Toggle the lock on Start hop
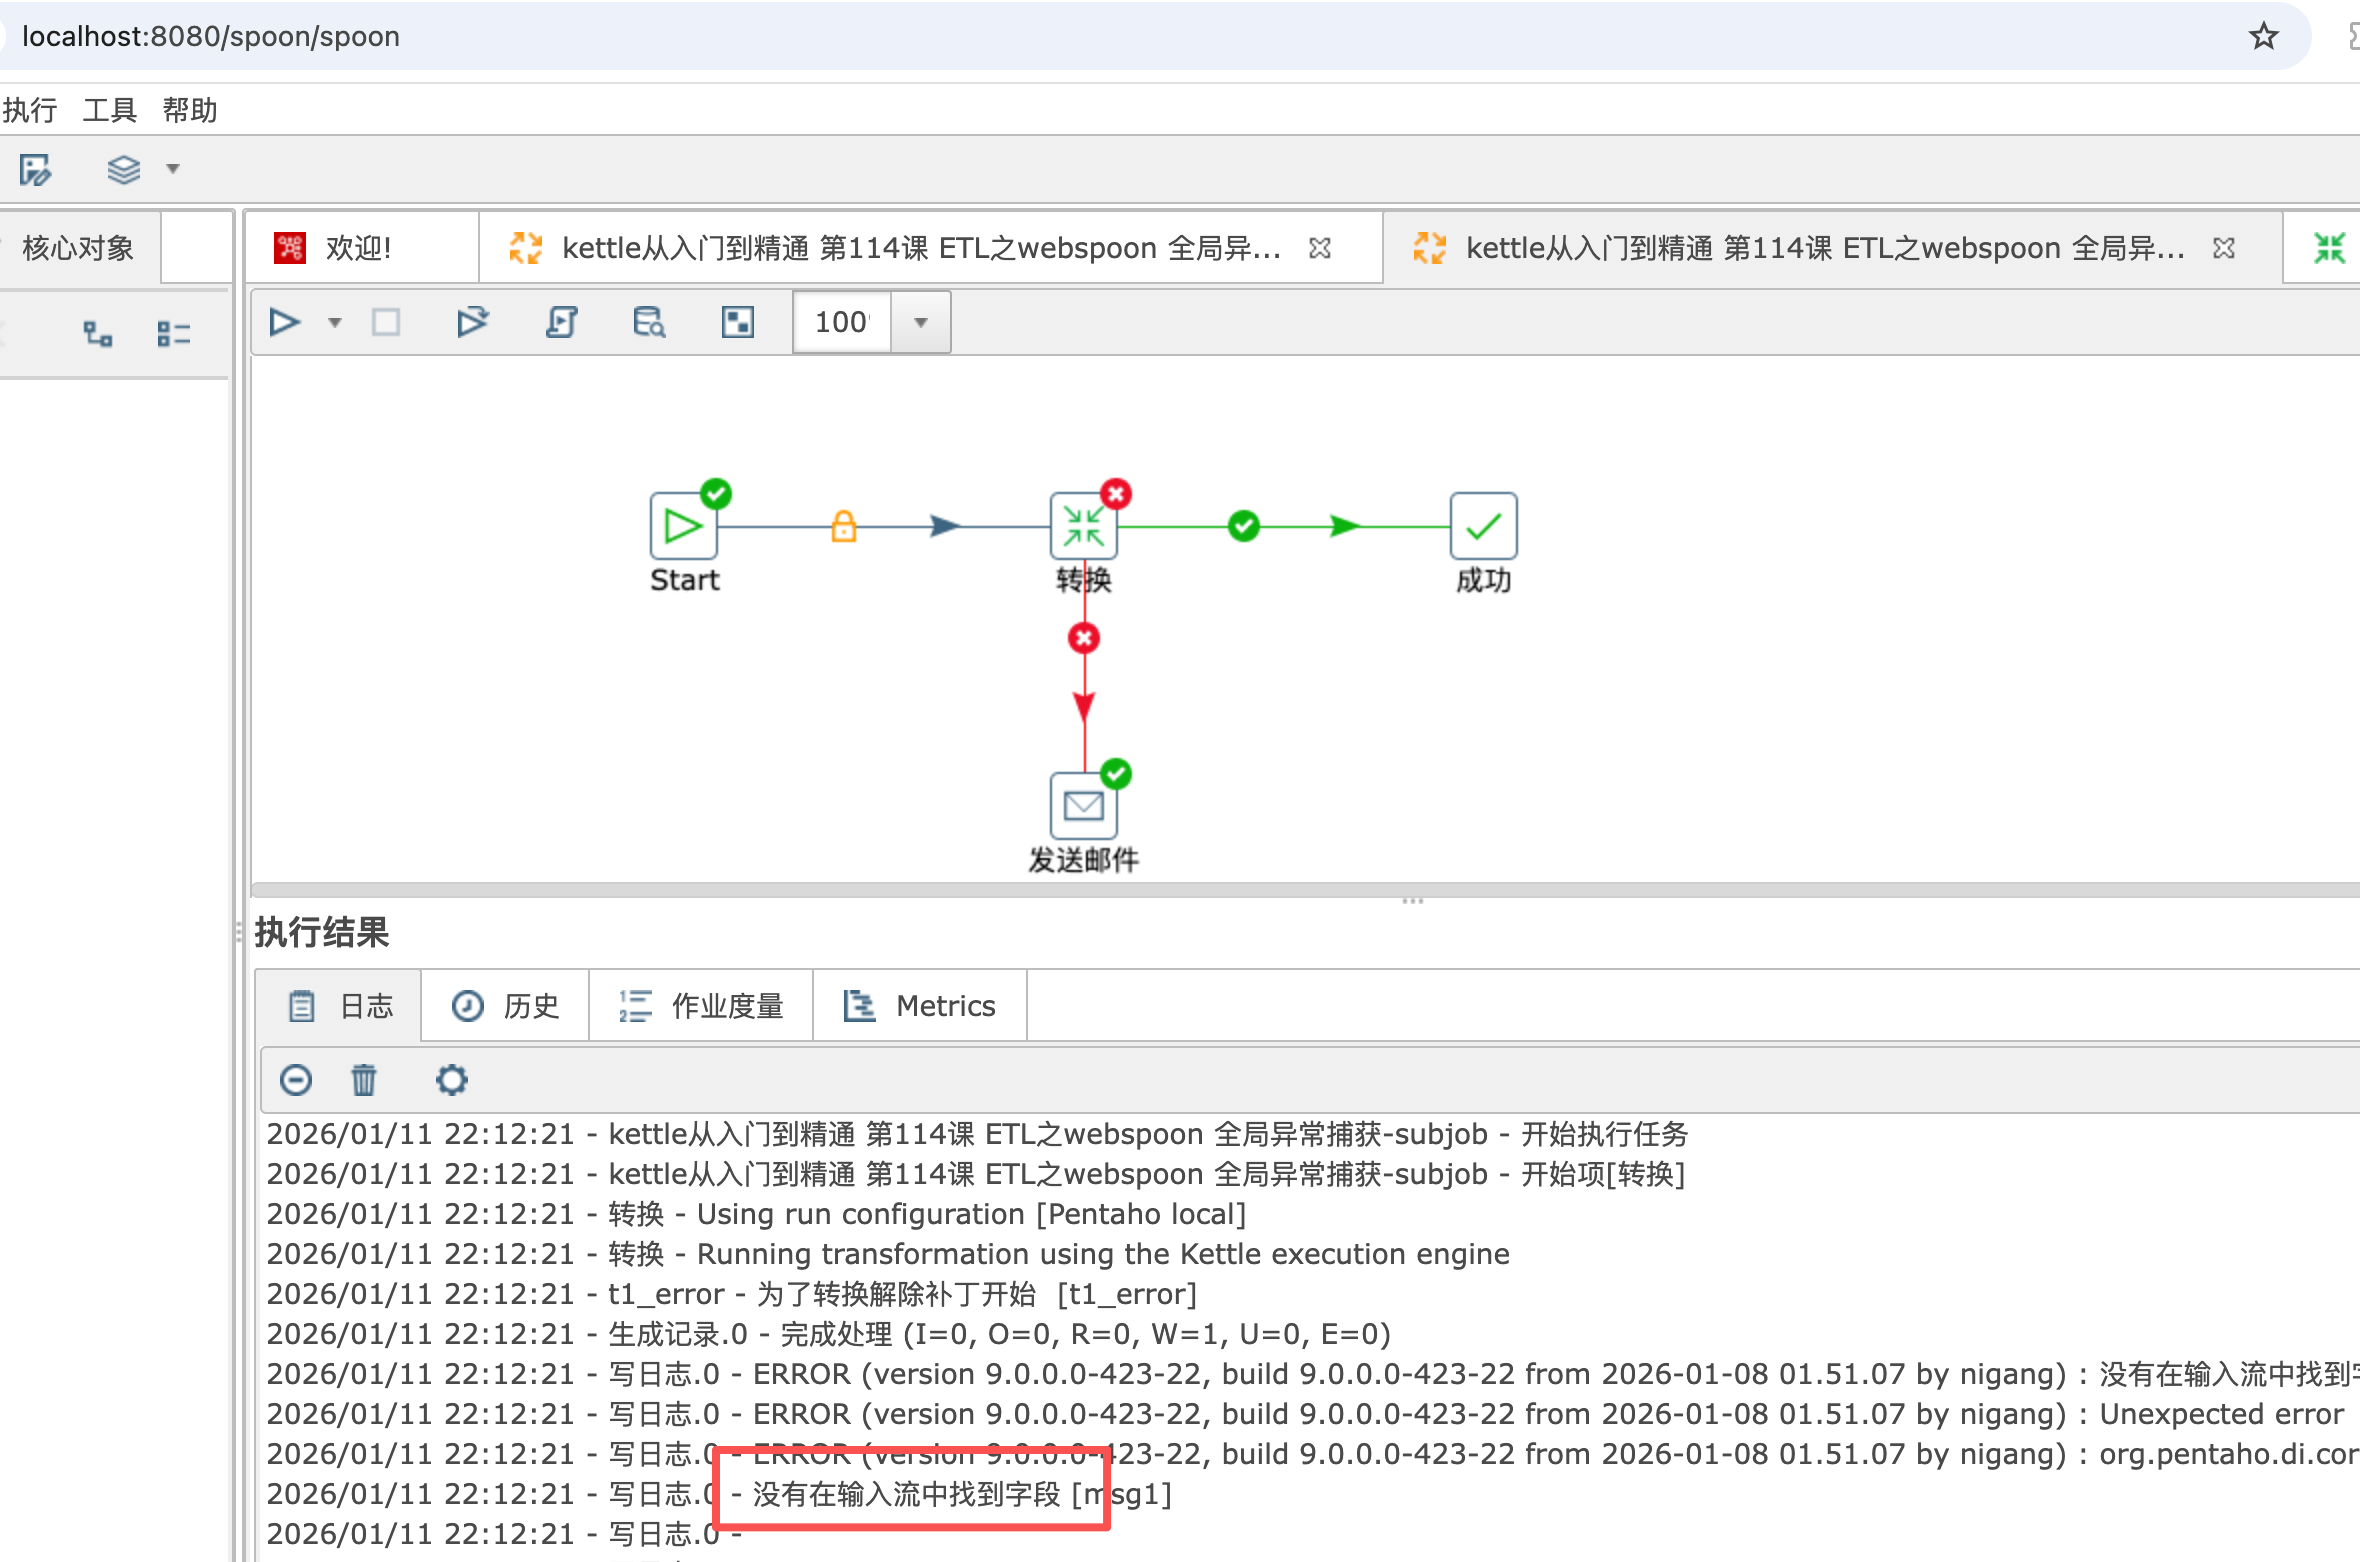This screenshot has width=2360, height=1562. coord(844,526)
